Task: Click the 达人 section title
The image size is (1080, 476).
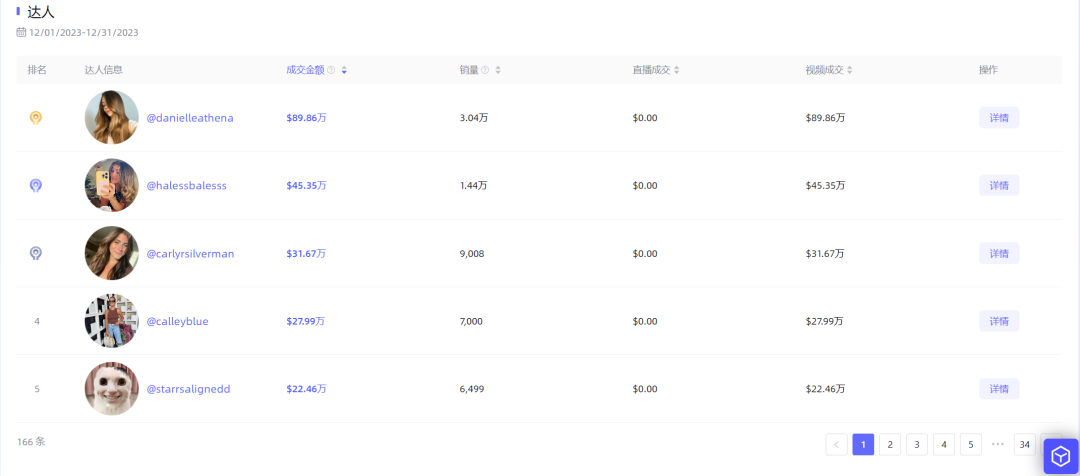Action: (41, 11)
